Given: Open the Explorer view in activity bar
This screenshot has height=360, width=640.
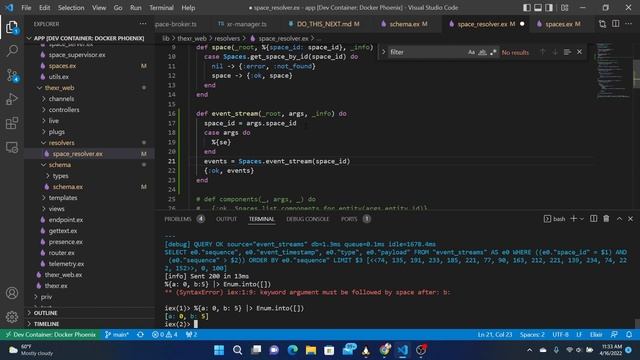Looking at the screenshot, I should point(12,27).
